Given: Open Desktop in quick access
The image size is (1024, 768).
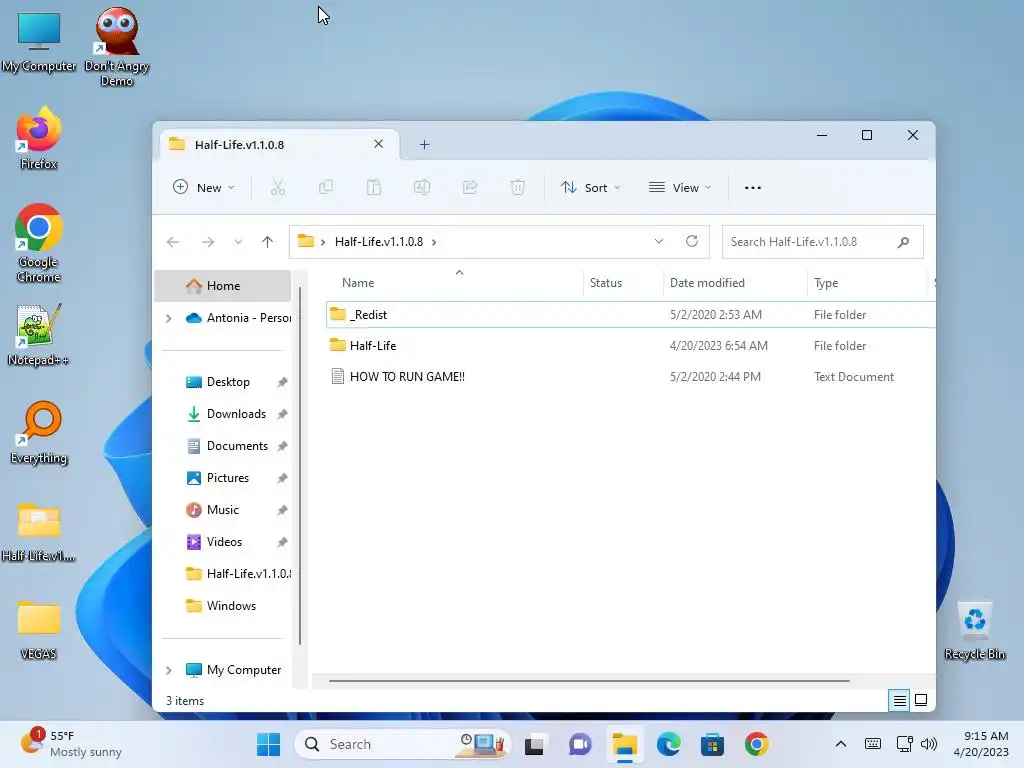Looking at the screenshot, I should 227,382.
